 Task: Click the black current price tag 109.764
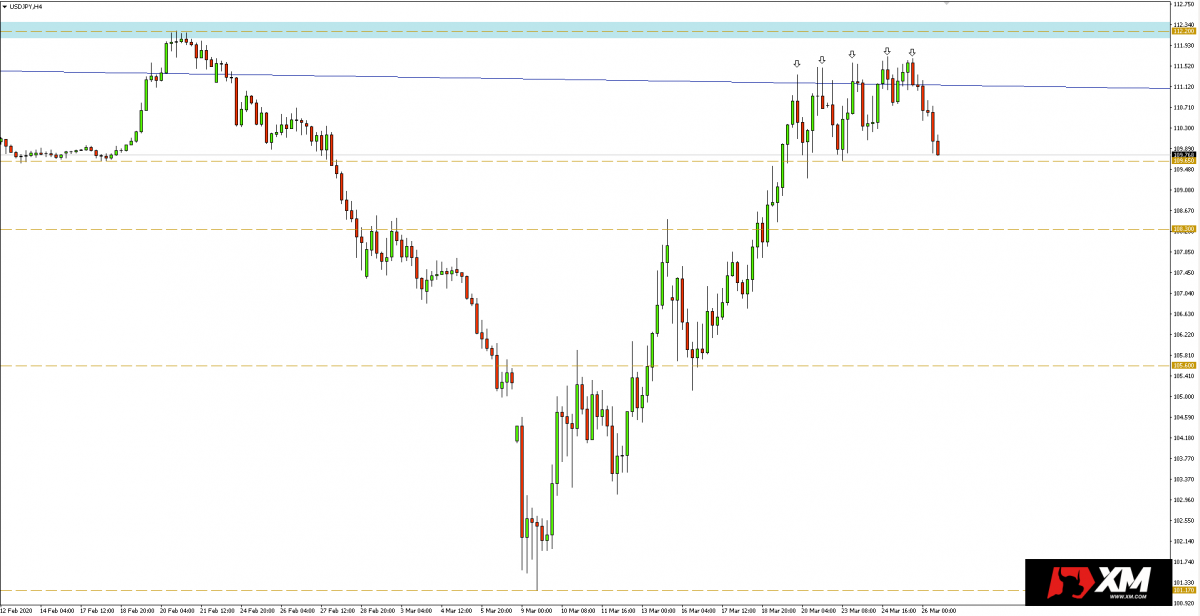pyautogui.click(x=1184, y=155)
